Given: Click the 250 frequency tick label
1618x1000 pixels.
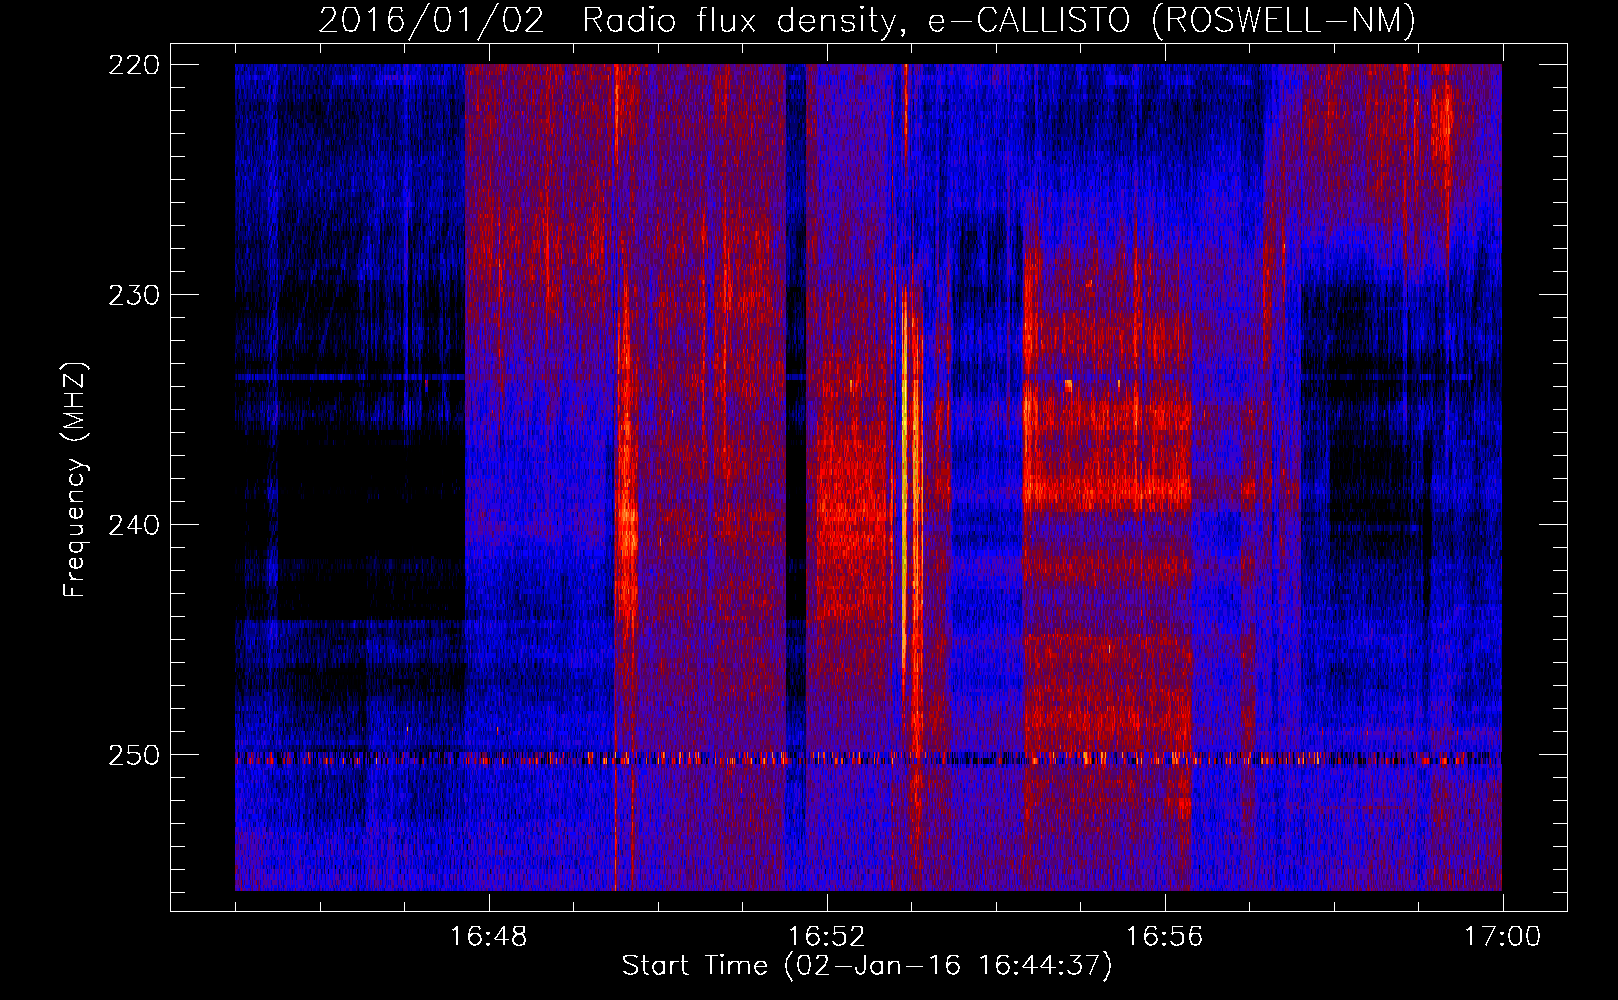Looking at the screenshot, I should (133, 755).
